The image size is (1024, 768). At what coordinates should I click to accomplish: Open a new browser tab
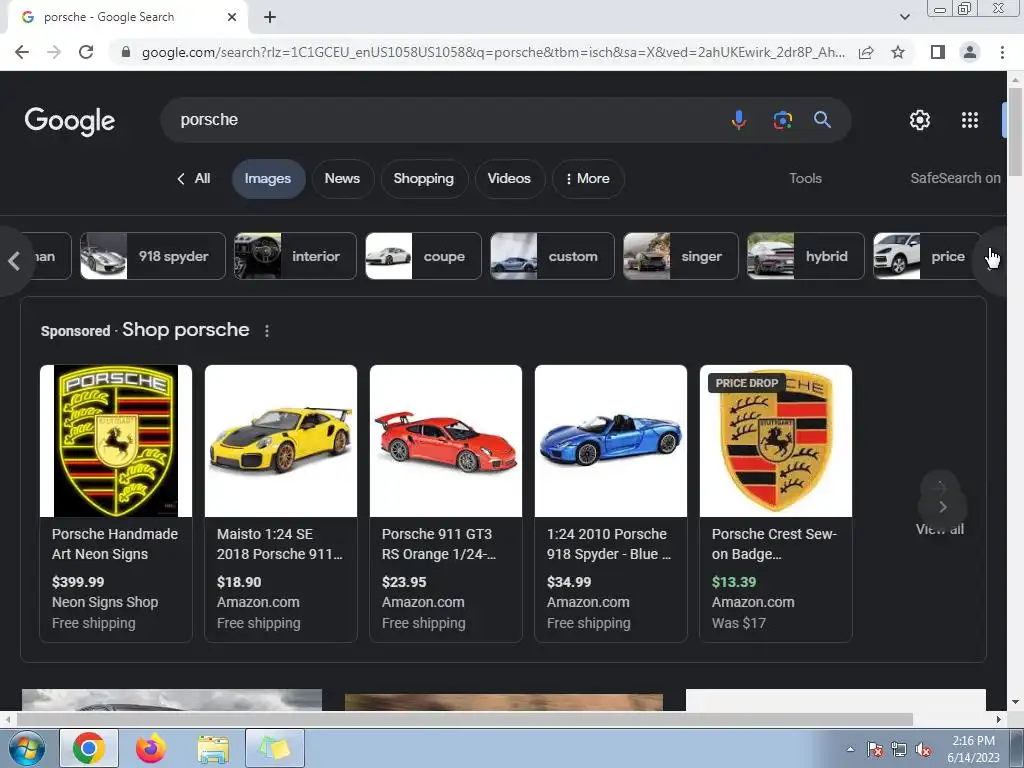pos(270,17)
